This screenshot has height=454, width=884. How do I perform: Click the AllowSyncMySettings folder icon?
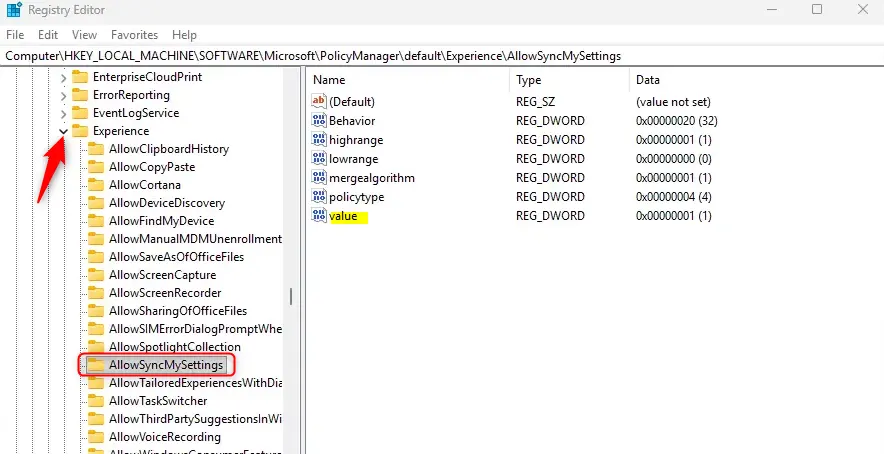(96, 365)
